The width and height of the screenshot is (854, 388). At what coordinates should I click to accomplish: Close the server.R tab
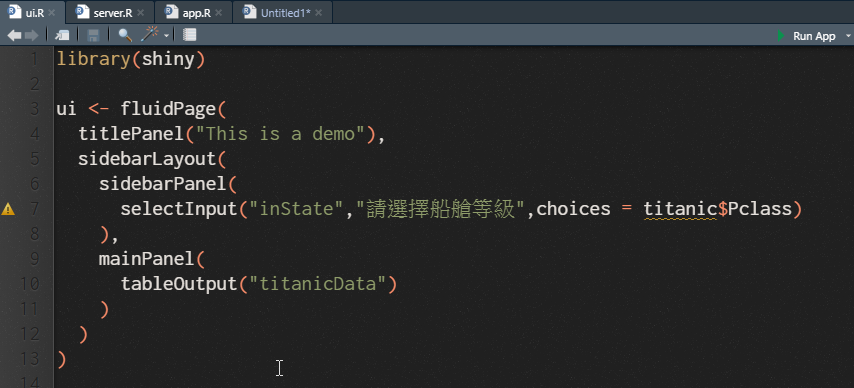coord(141,13)
